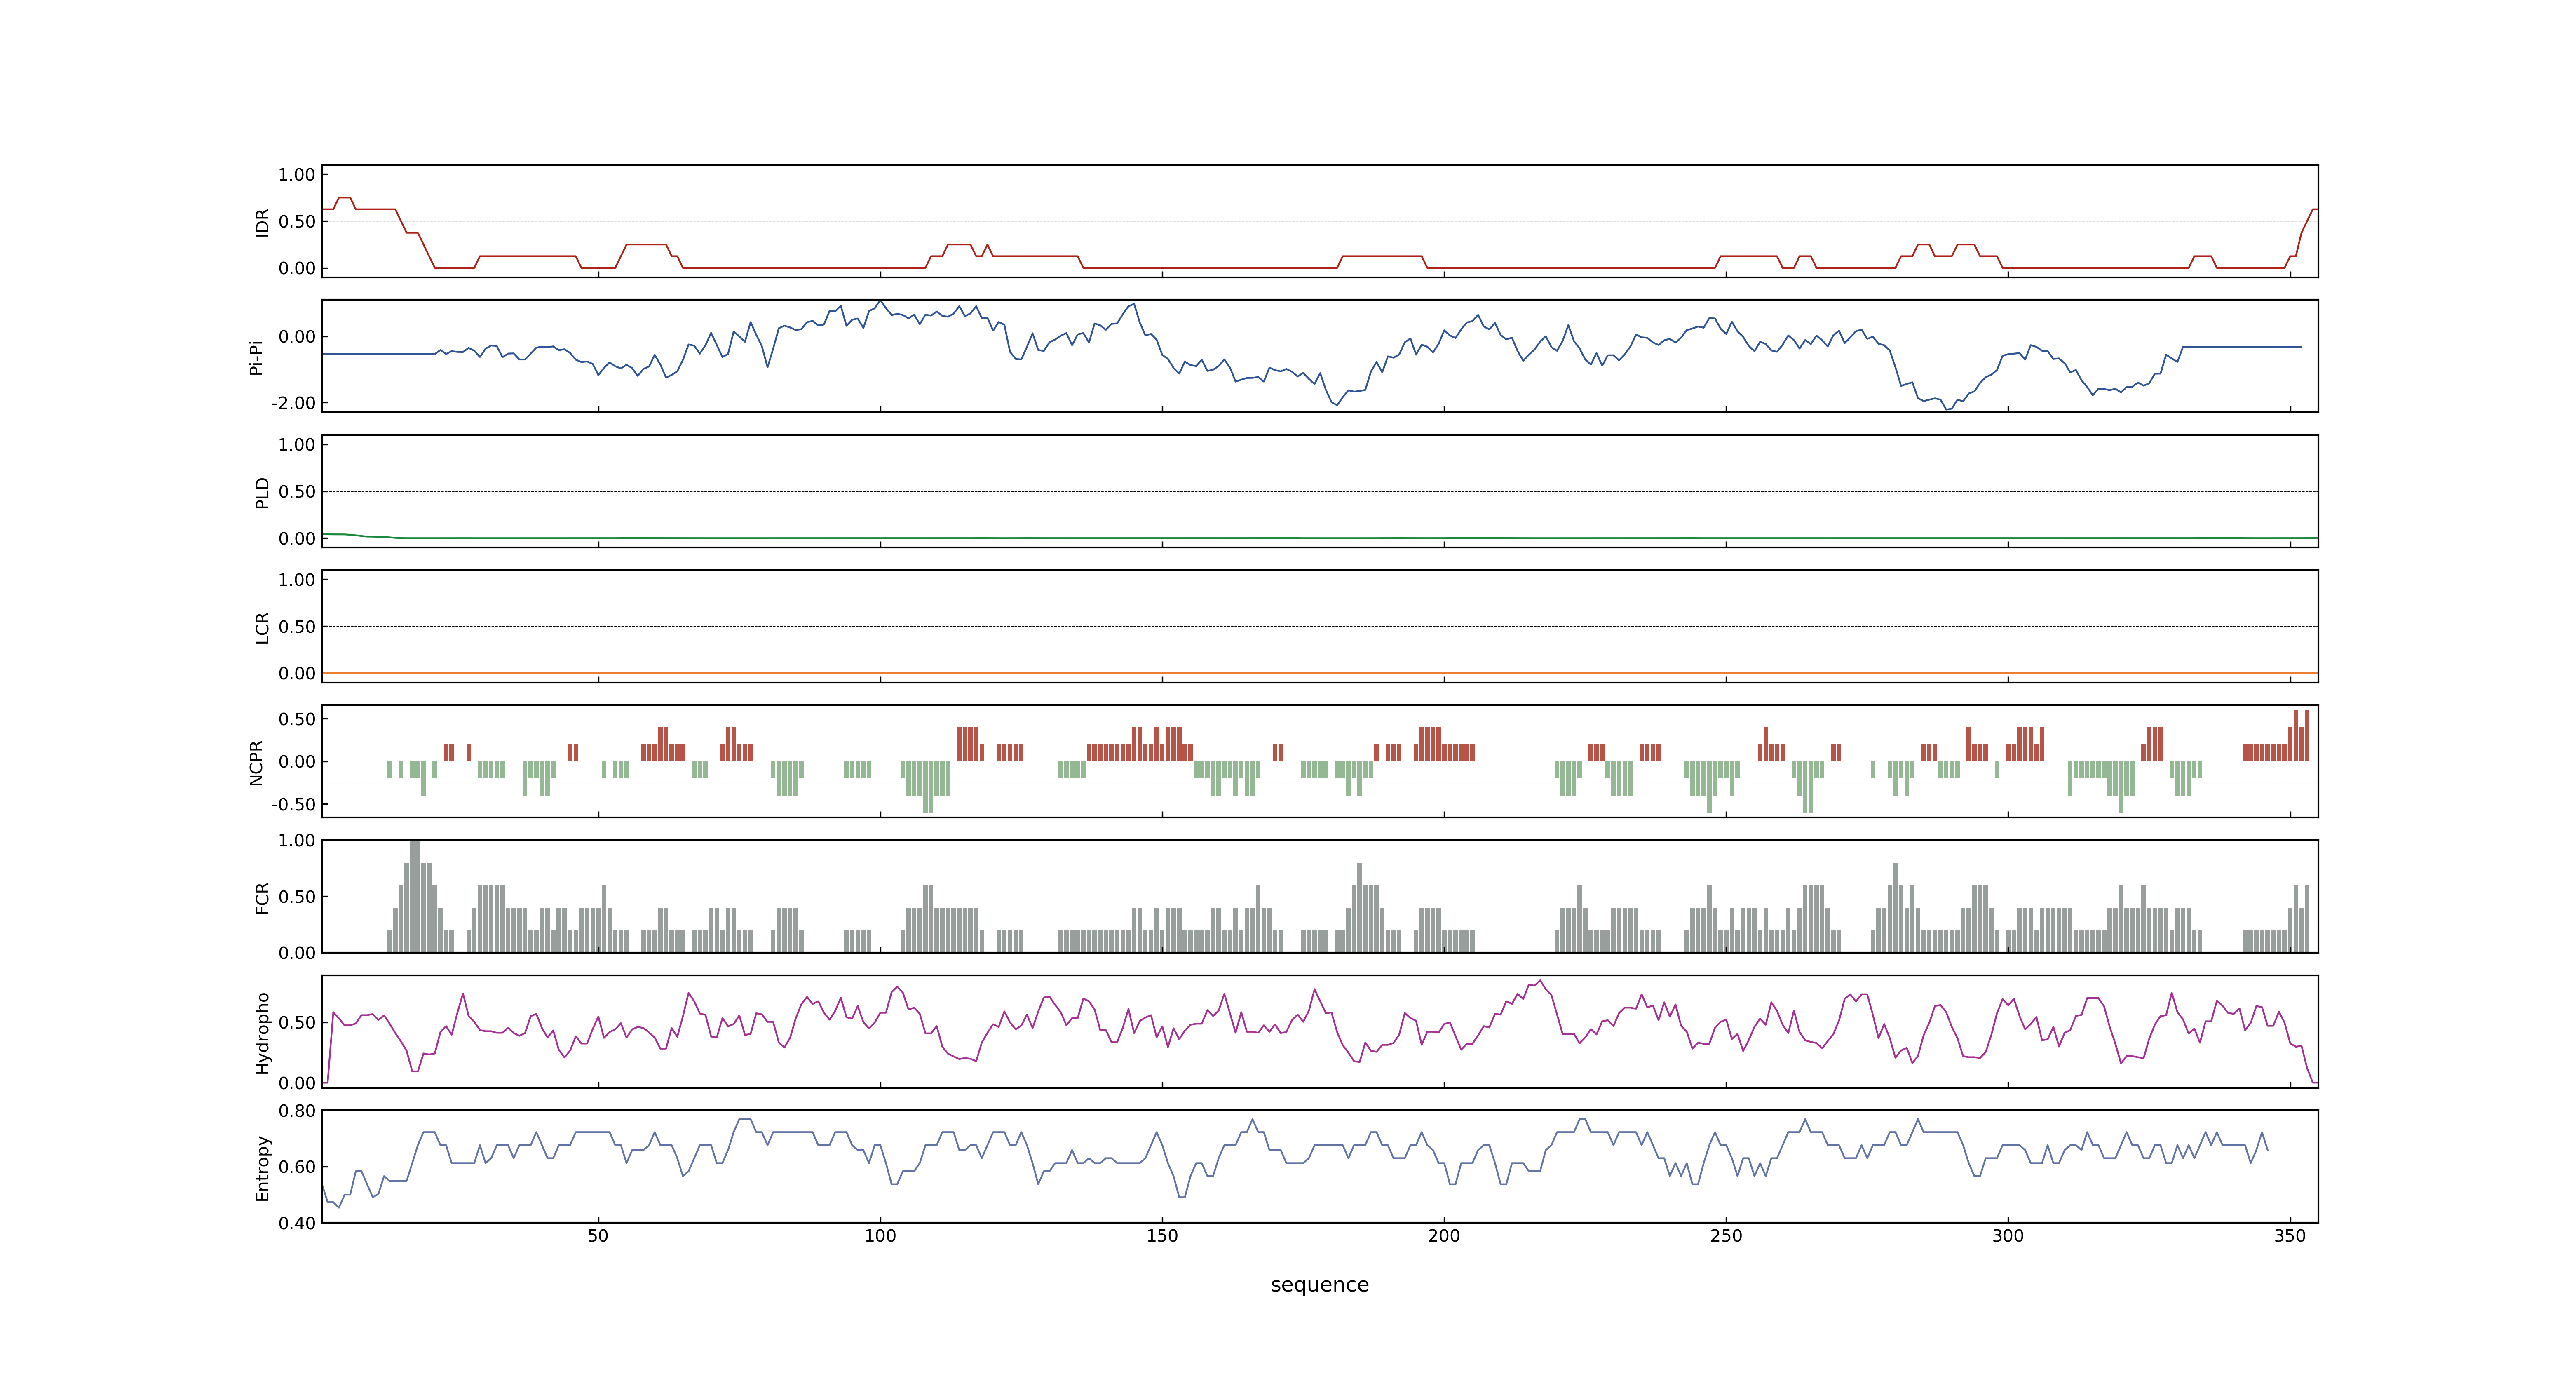Click the x-axis tick label 350

[x=2290, y=1236]
